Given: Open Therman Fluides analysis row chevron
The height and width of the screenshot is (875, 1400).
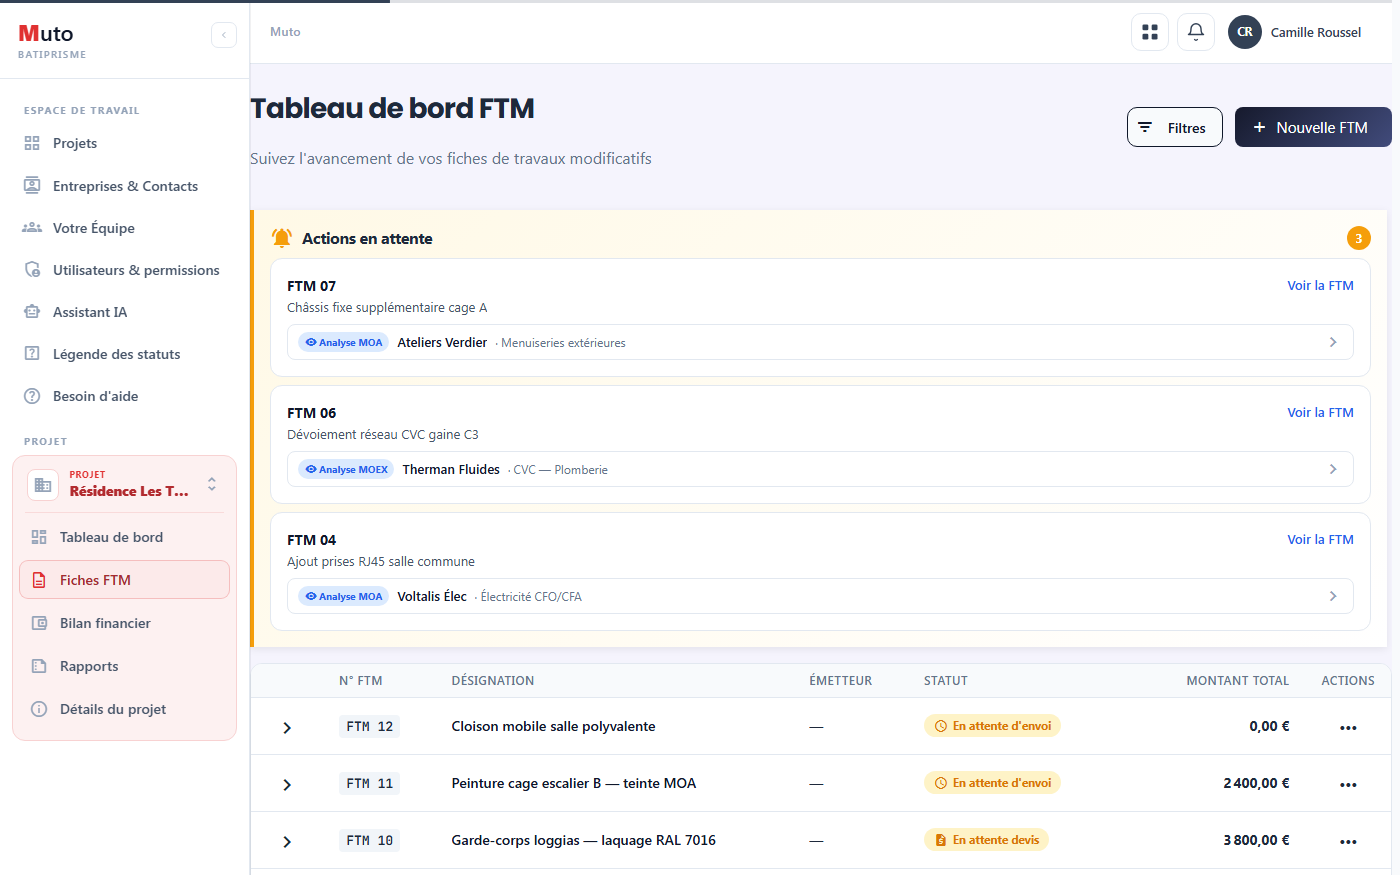Looking at the screenshot, I should click(1333, 469).
